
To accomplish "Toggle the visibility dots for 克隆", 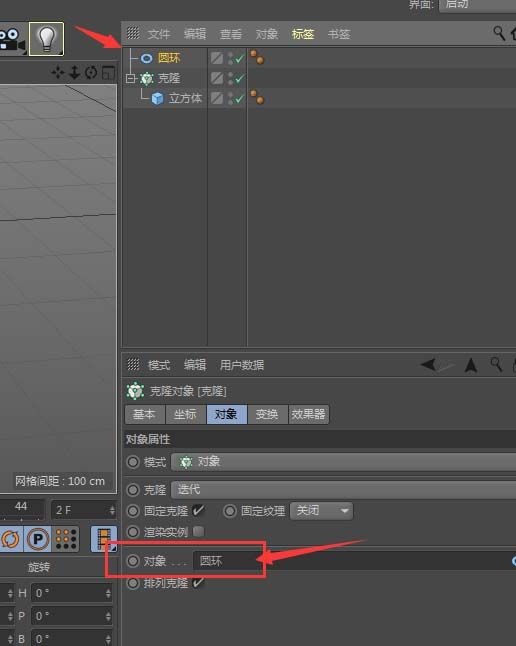I will [230, 78].
